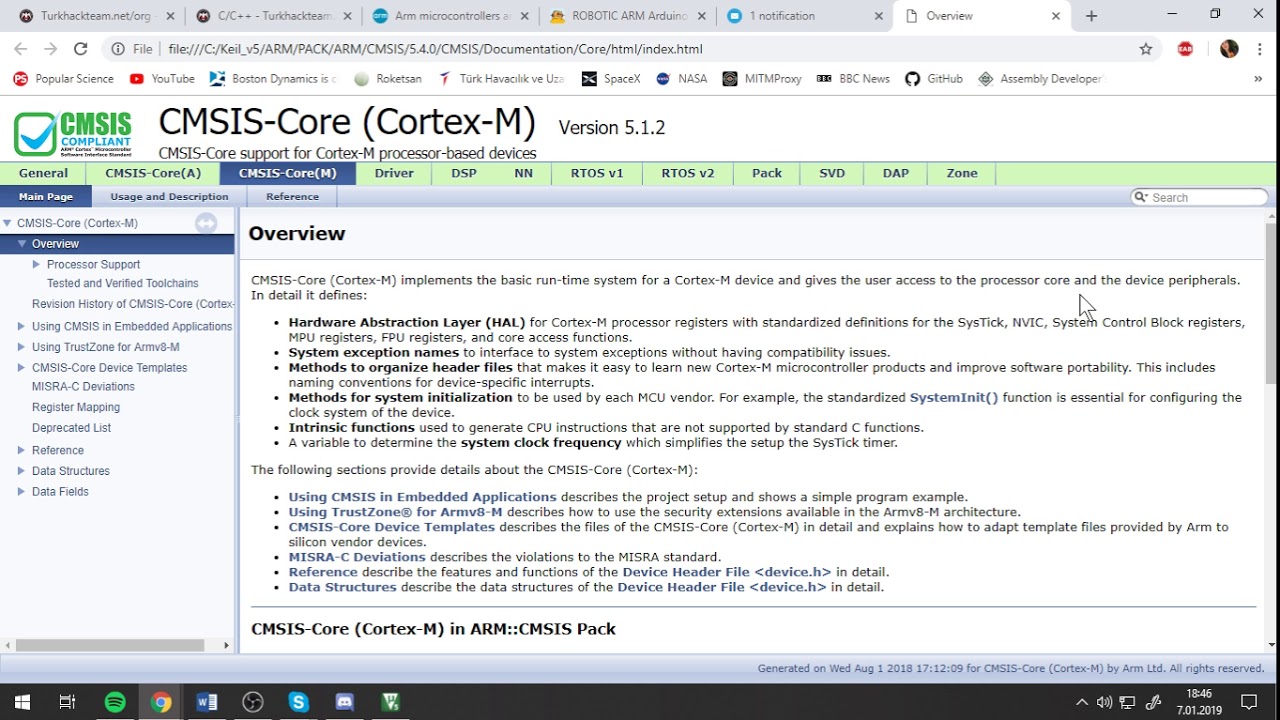The width and height of the screenshot is (1280, 720).
Task: Open the MISRA-C Deviations link in overview
Action: point(357,557)
